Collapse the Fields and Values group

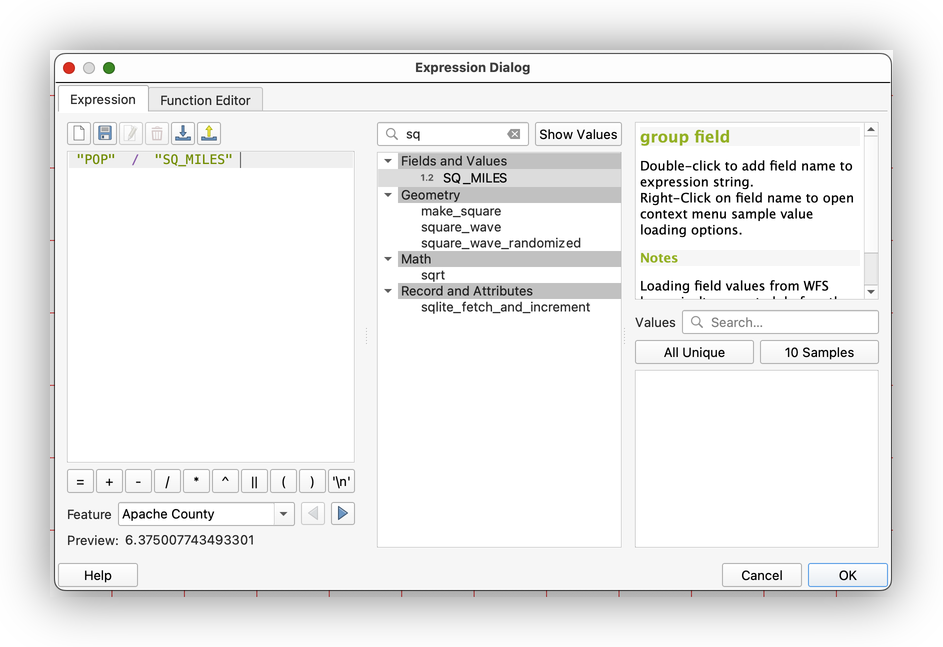click(x=388, y=161)
